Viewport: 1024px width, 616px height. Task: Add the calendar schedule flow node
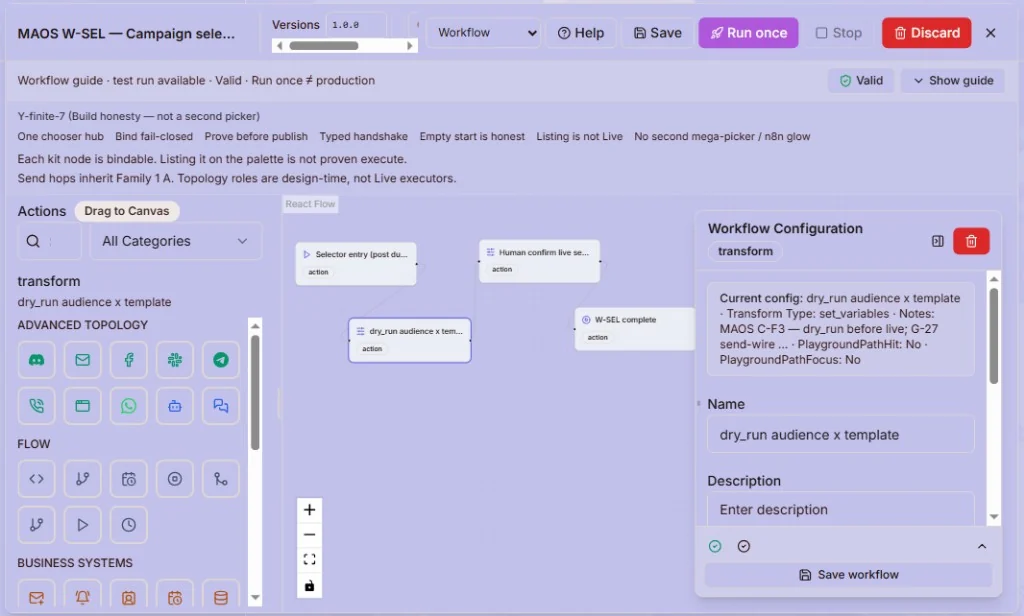tap(129, 479)
